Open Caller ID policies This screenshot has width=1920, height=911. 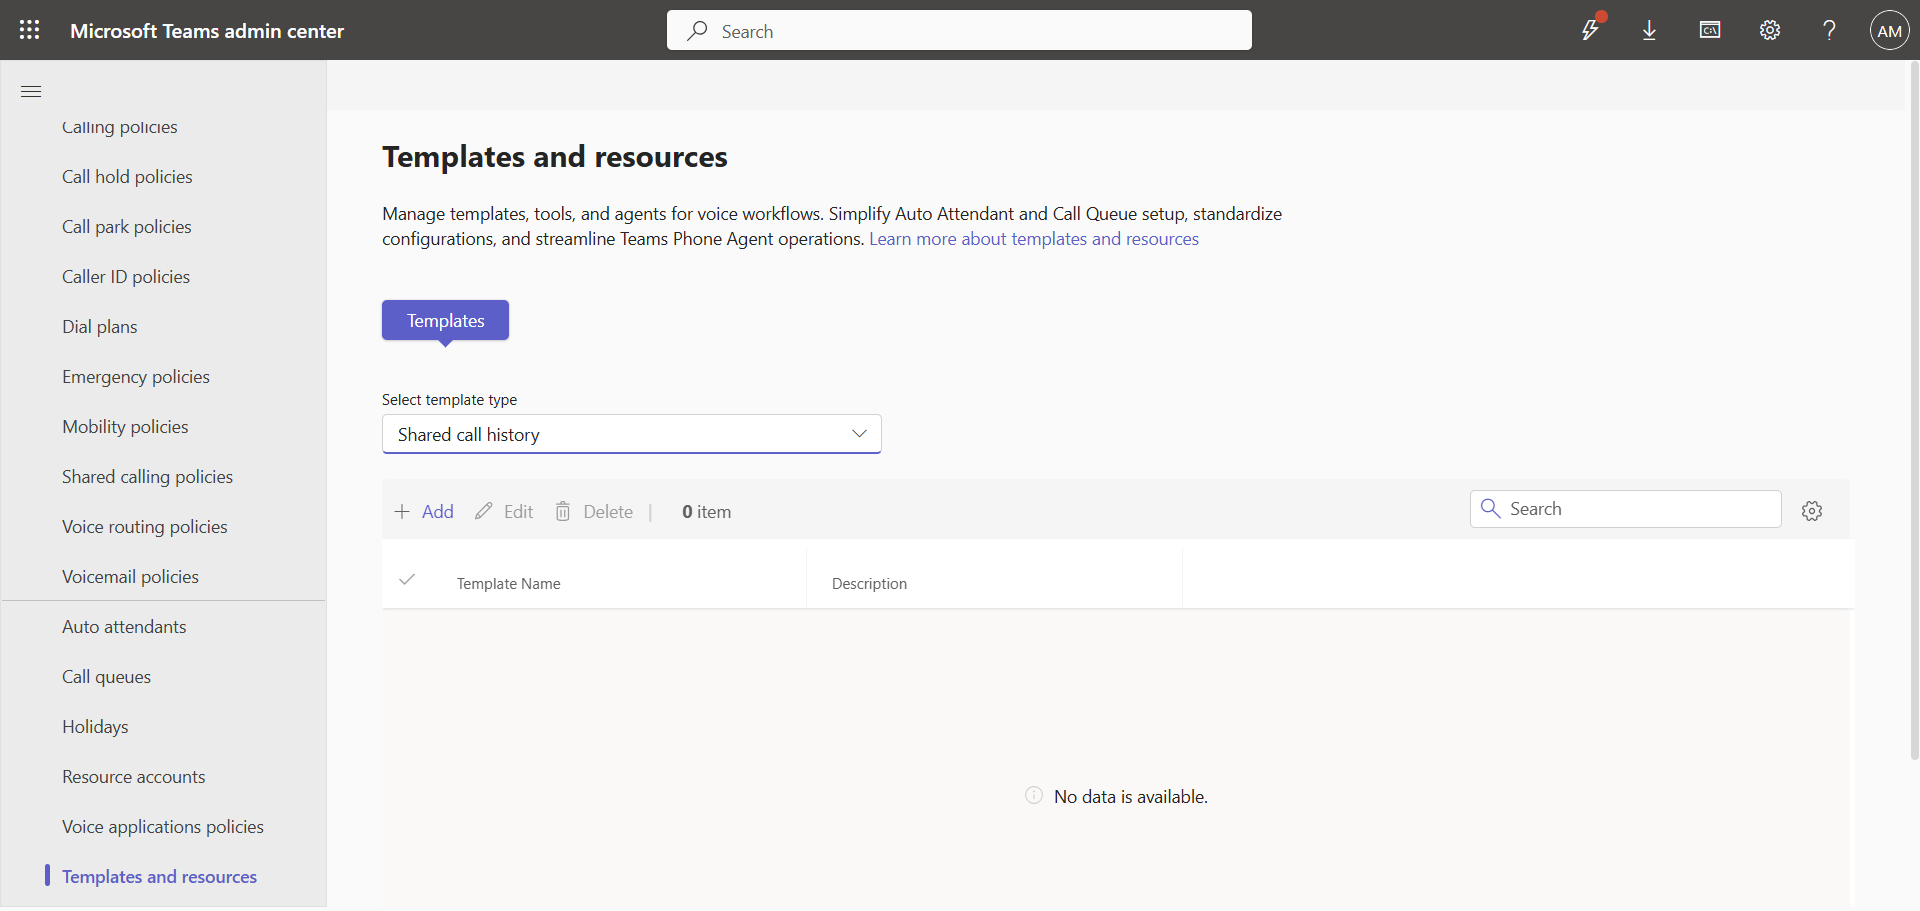point(126,276)
